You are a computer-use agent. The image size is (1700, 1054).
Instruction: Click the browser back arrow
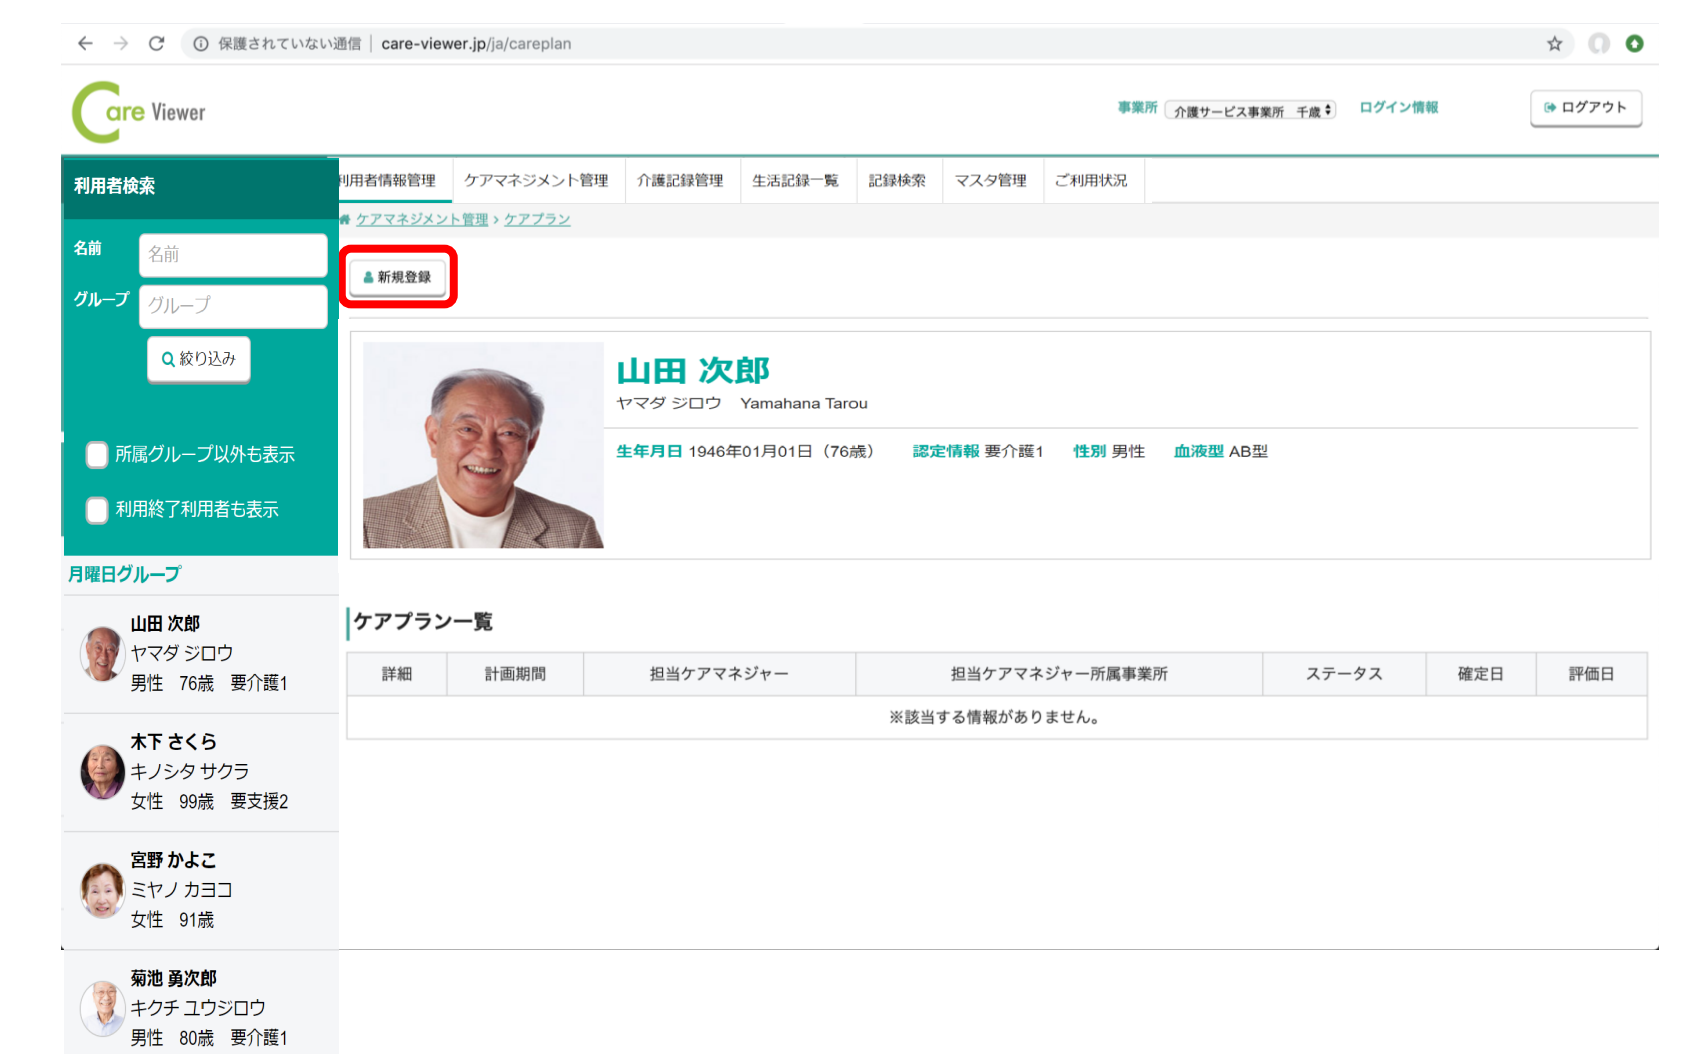tap(85, 43)
